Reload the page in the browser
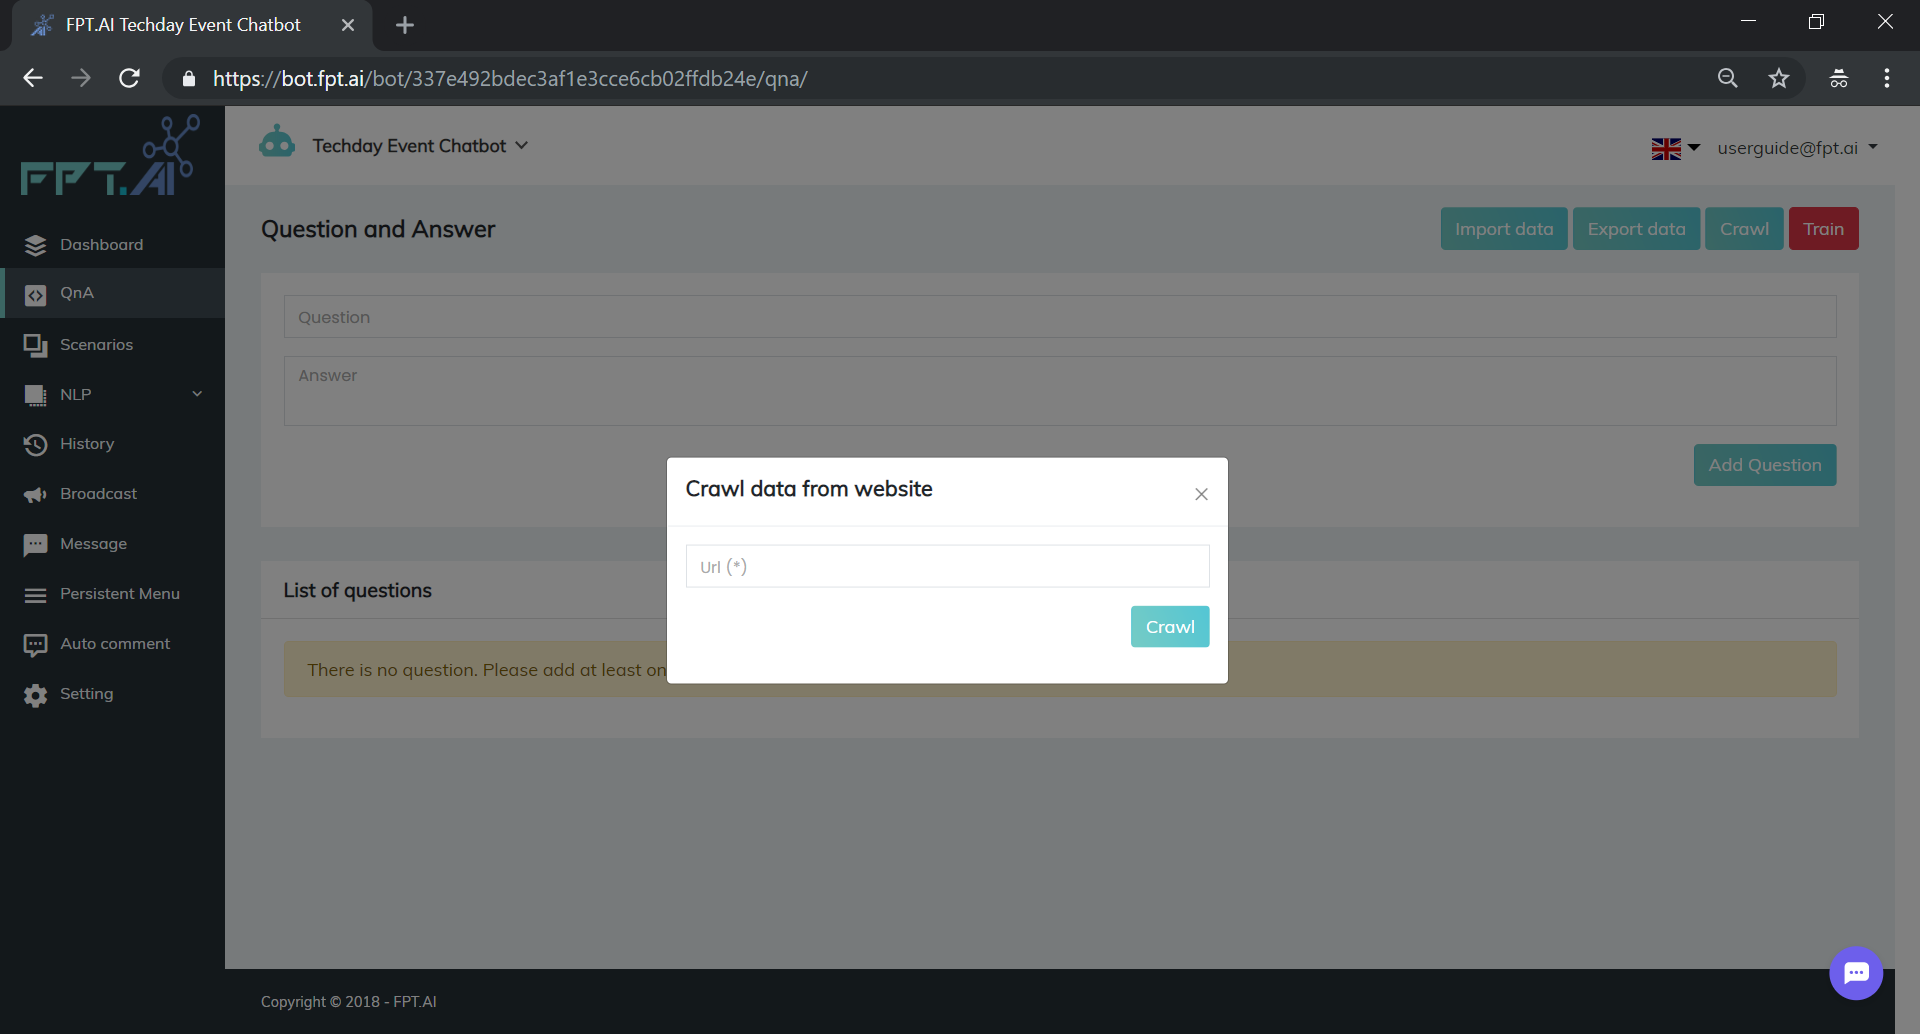Viewport: 1920px width, 1034px height. click(129, 78)
